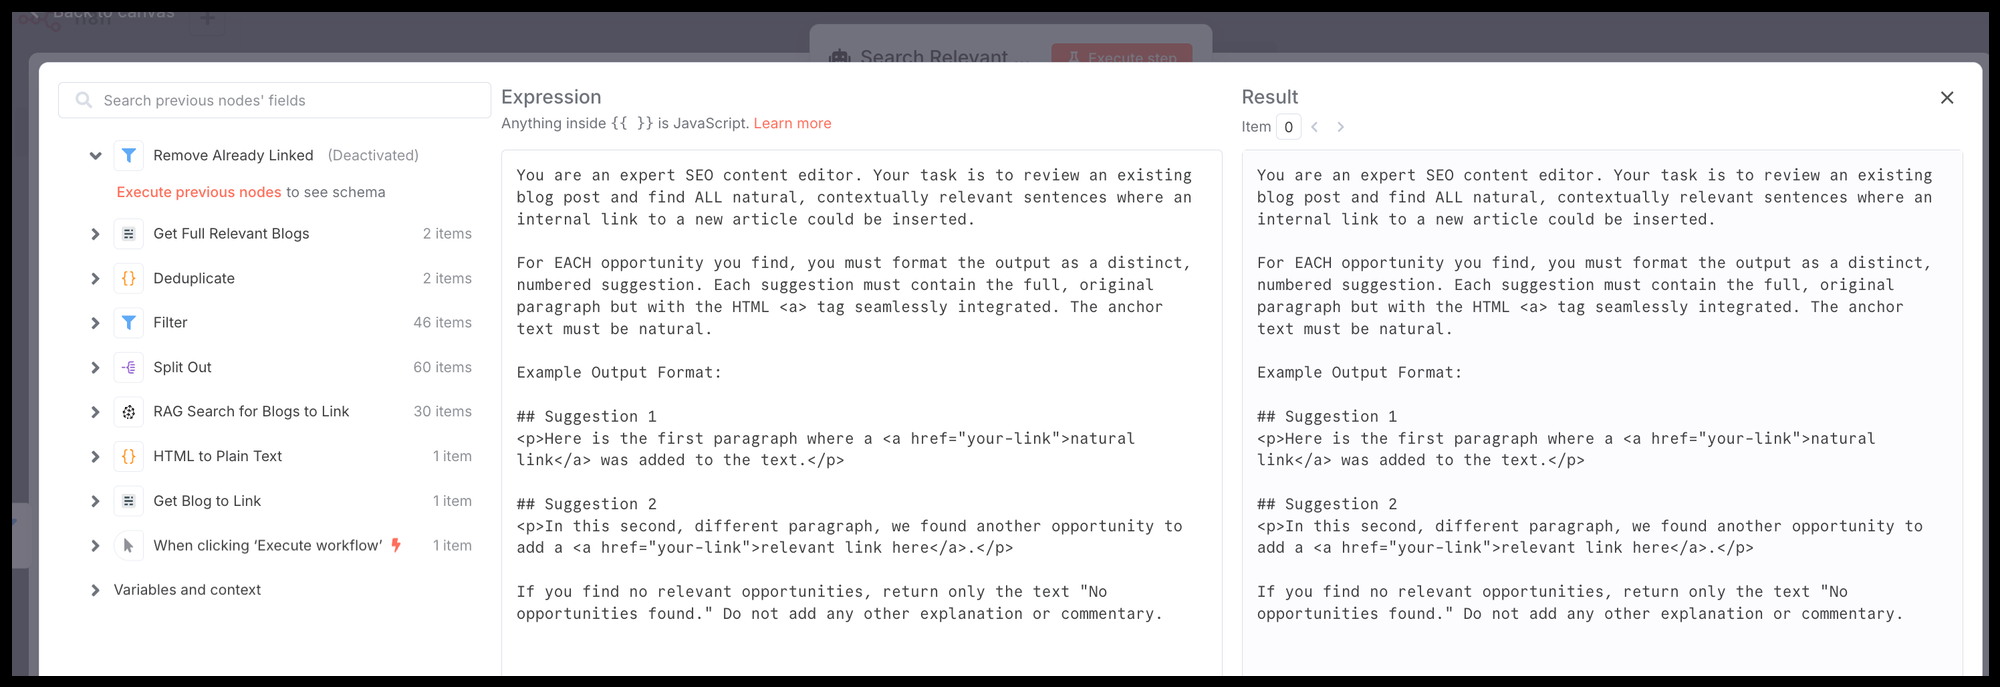Expand Variables and context section
The height and width of the screenshot is (687, 2000).
[95, 591]
